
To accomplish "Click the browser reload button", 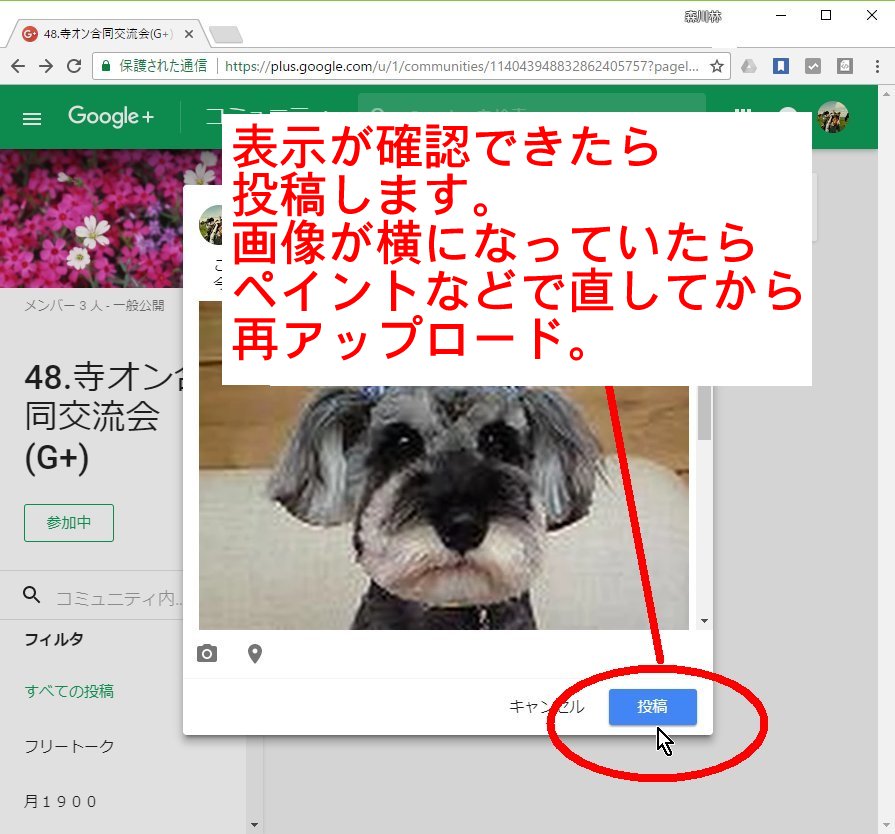I will (x=73, y=66).
